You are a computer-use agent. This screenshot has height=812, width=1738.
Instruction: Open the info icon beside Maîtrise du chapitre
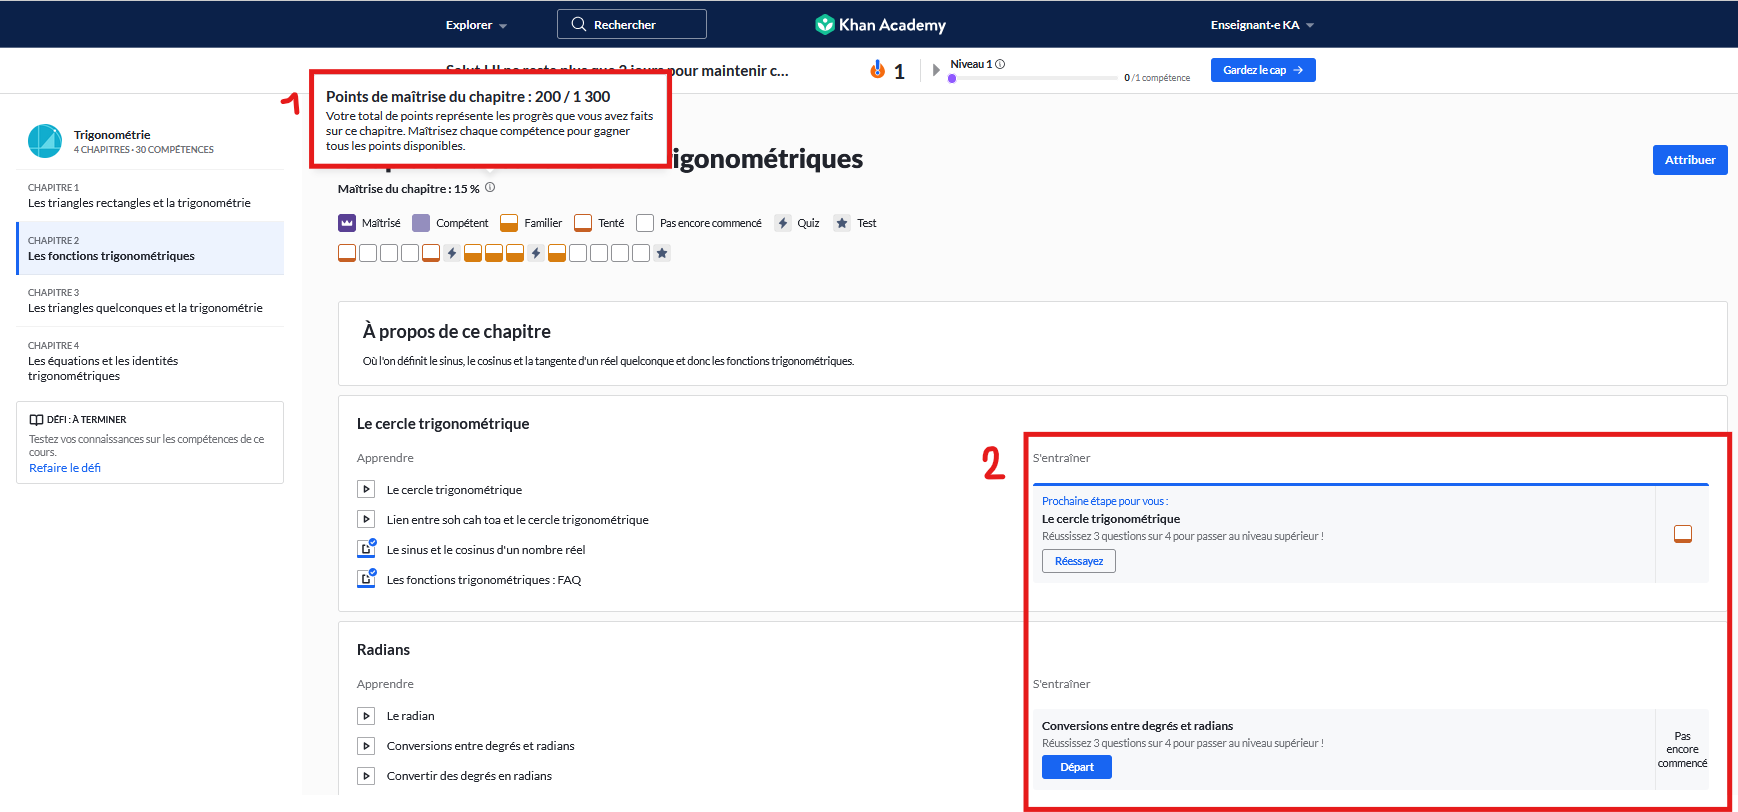[x=490, y=188]
